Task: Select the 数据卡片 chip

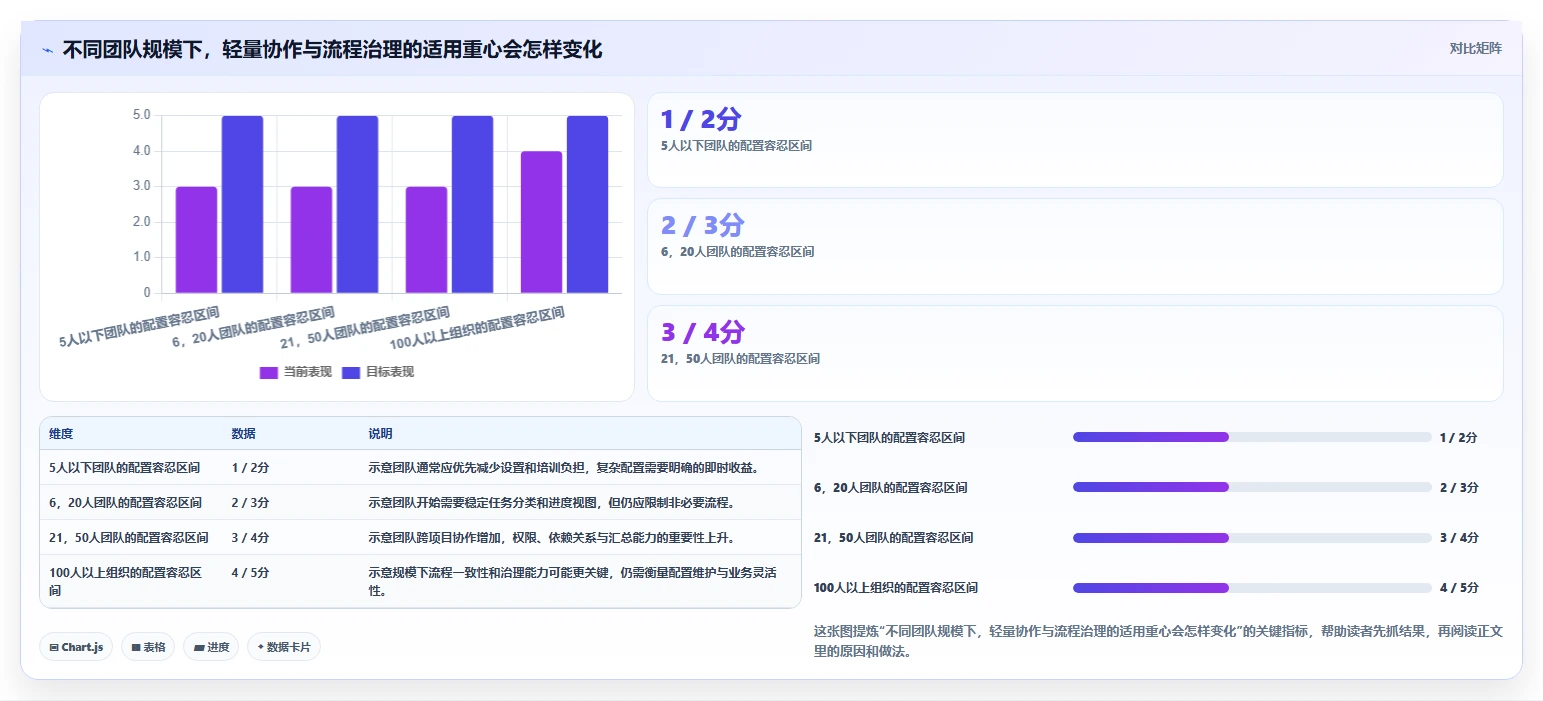Action: coord(284,647)
